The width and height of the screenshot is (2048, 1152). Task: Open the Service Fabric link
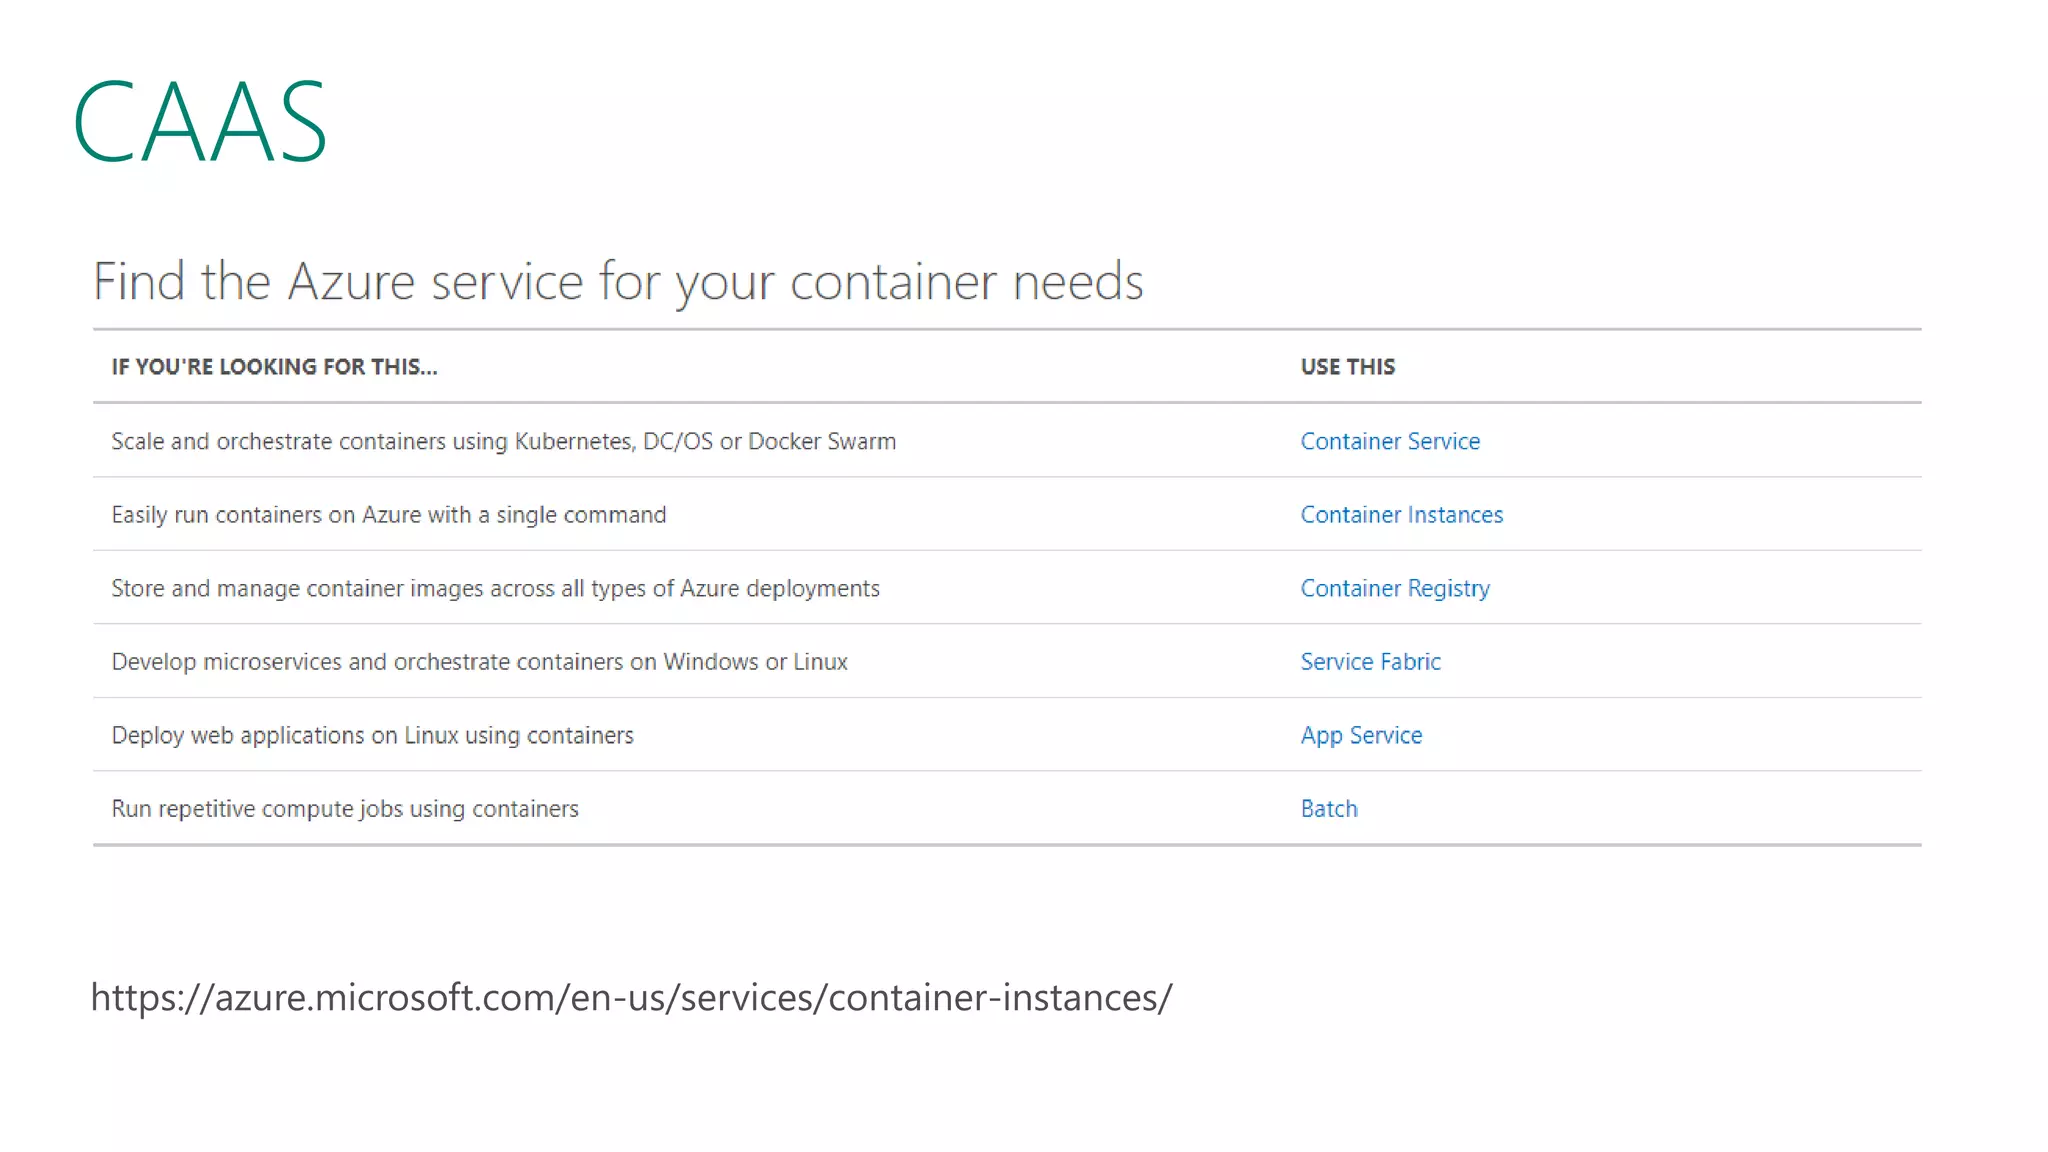pyautogui.click(x=1370, y=662)
